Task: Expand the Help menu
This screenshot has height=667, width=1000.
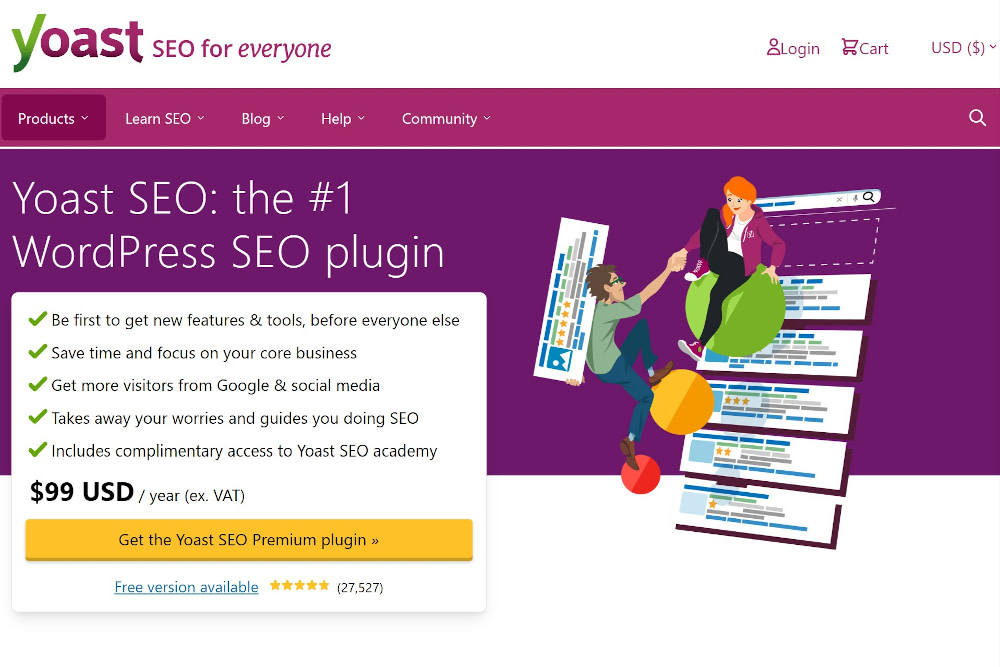Action: click(x=342, y=119)
